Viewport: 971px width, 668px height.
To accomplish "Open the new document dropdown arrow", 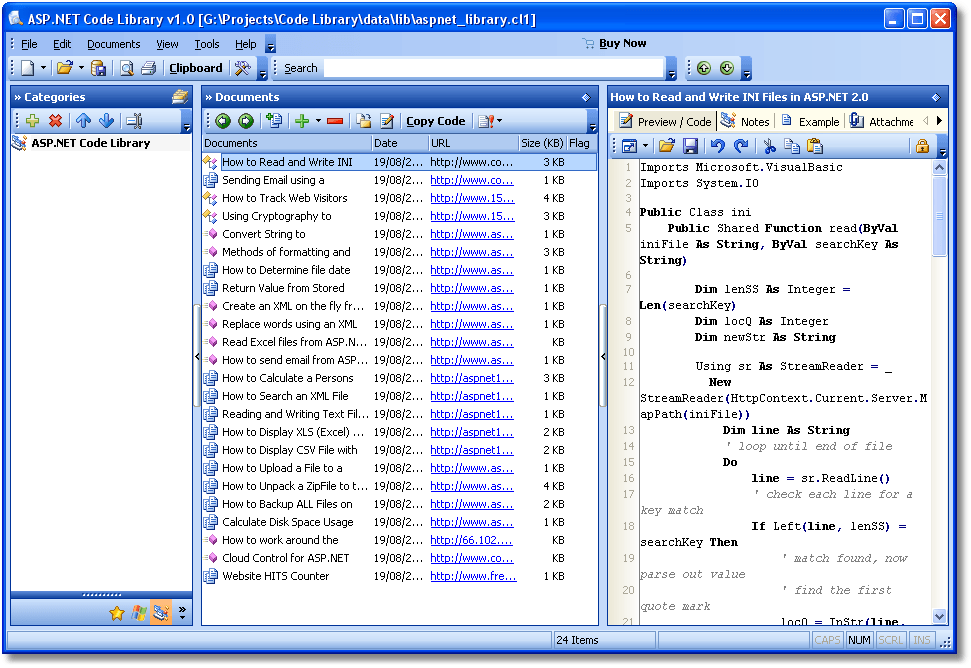I will click(x=42, y=68).
